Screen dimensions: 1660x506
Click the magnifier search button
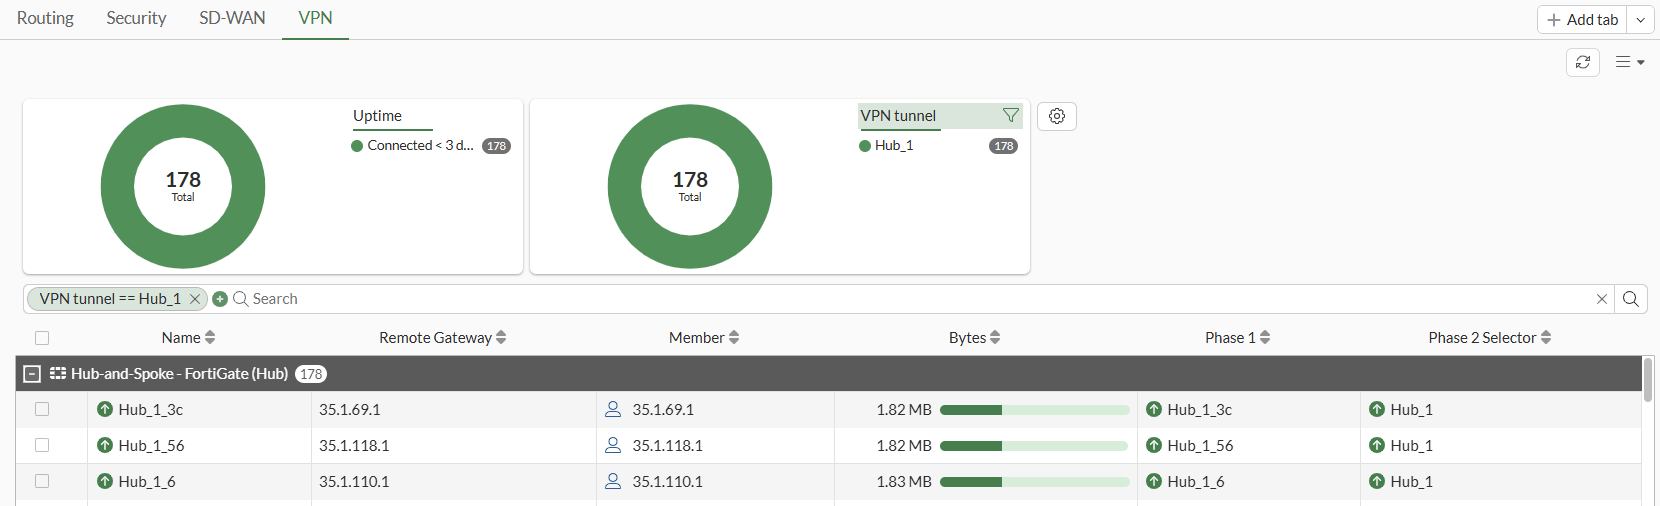pos(1631,299)
